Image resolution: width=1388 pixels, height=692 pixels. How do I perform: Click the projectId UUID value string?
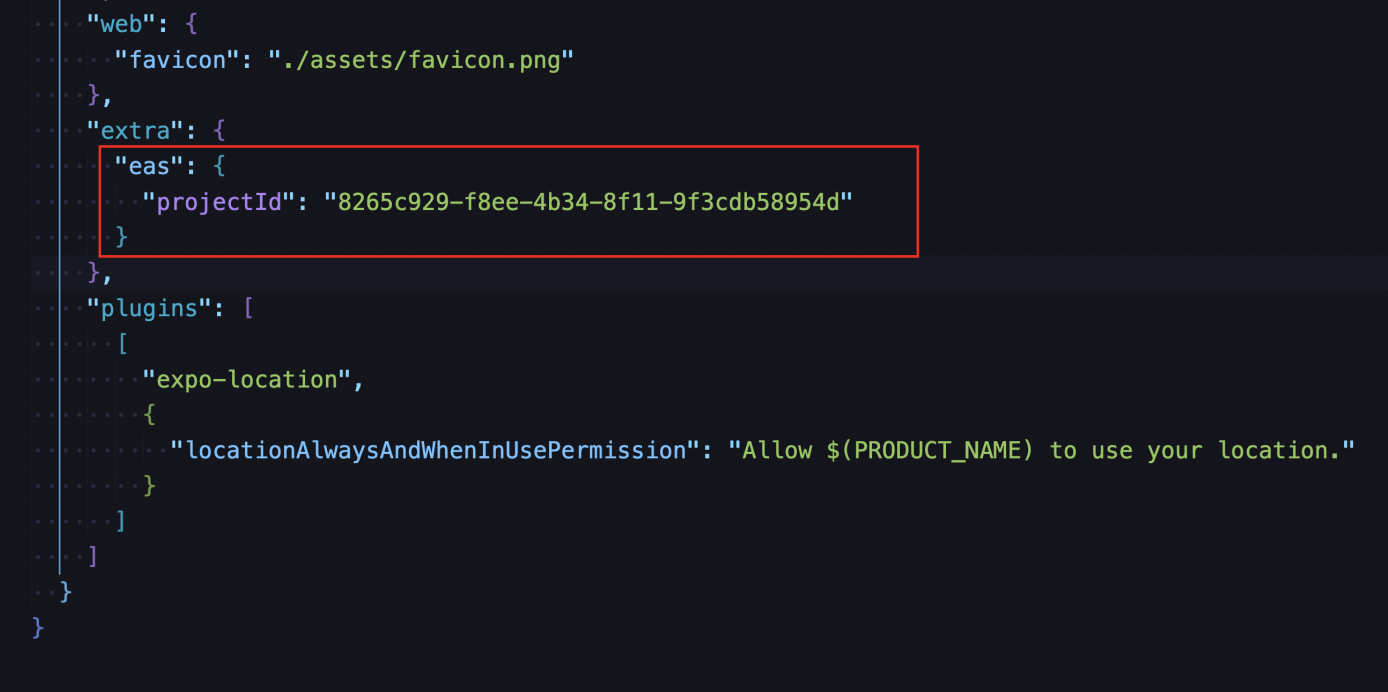pos(588,201)
